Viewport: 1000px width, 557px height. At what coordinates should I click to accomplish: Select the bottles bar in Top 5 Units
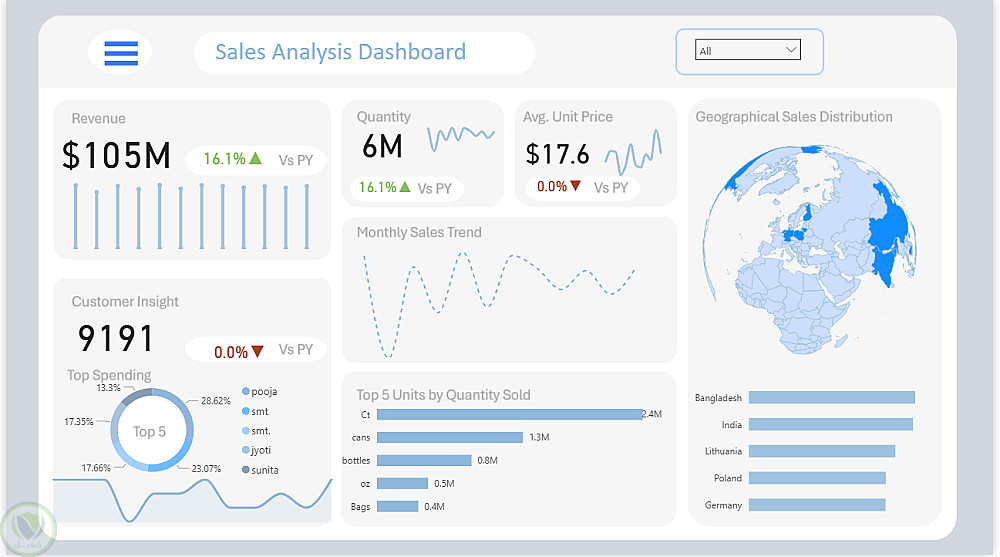point(424,460)
